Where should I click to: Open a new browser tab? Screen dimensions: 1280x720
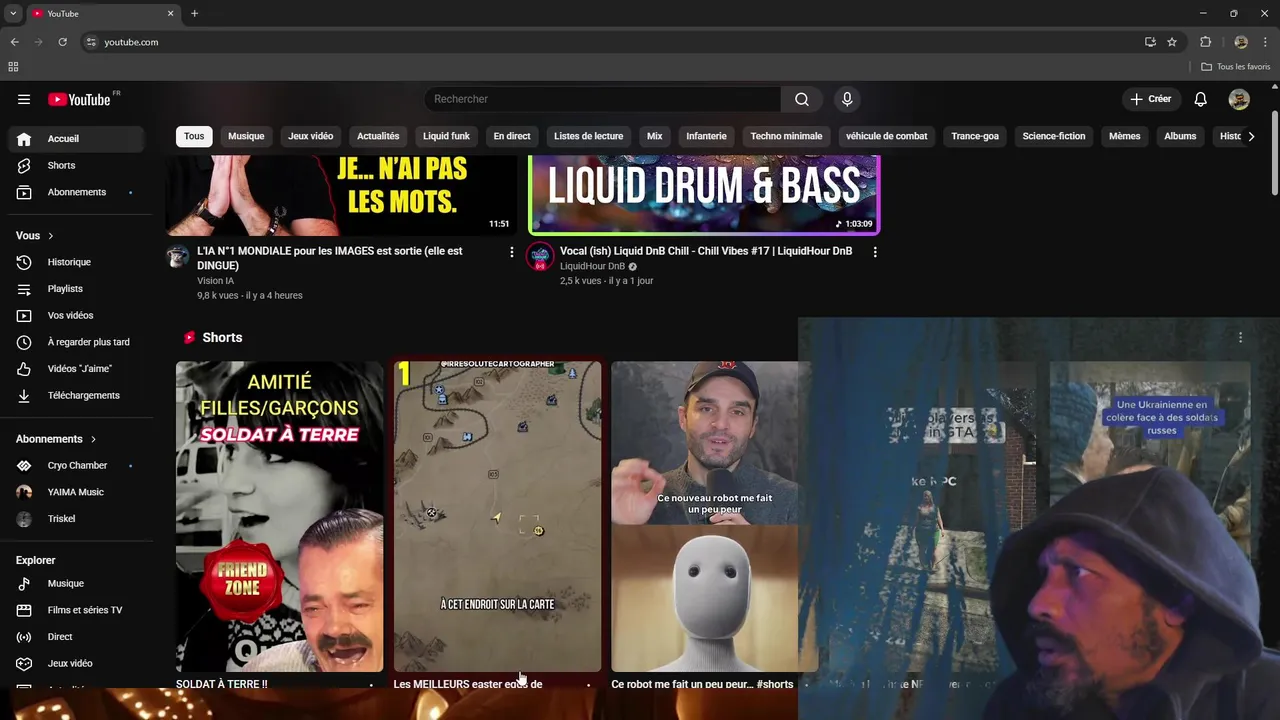(x=194, y=14)
